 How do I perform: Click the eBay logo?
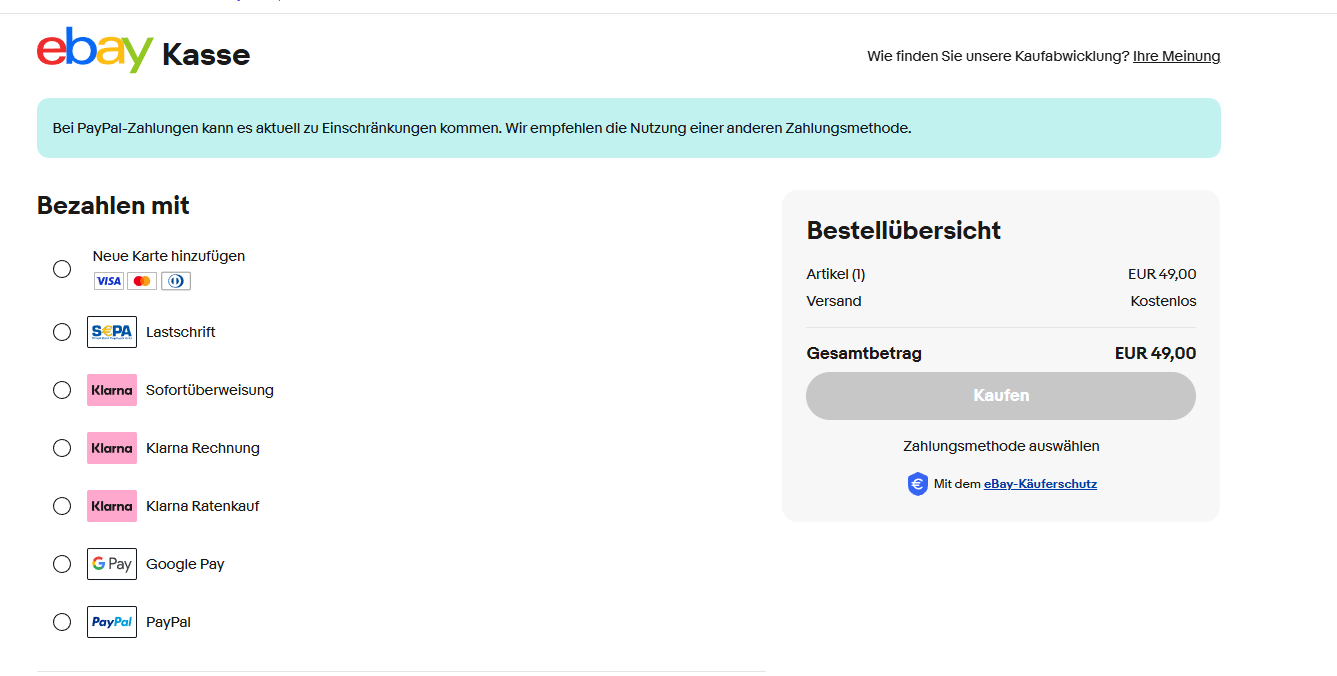point(95,50)
